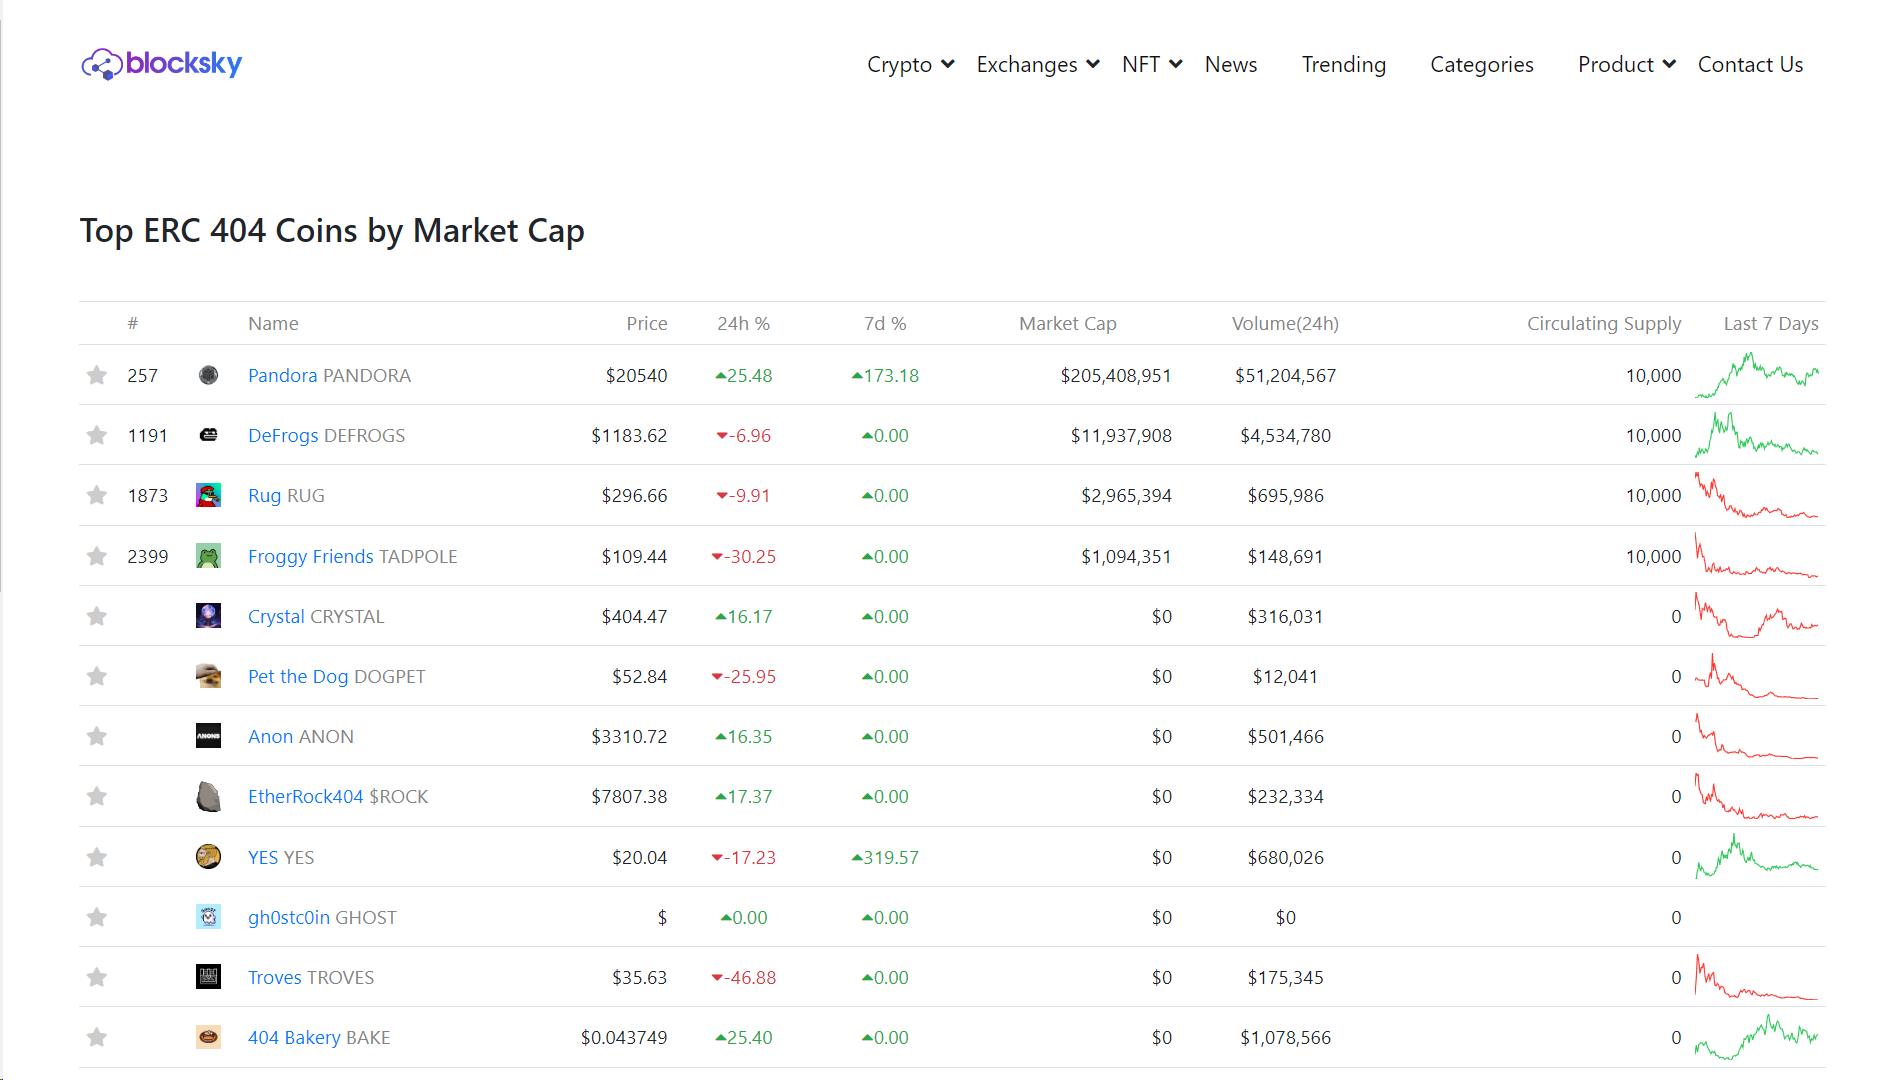Expand the Exchanges dropdown
The width and height of the screenshot is (1899, 1080).
pyautogui.click(x=1038, y=64)
